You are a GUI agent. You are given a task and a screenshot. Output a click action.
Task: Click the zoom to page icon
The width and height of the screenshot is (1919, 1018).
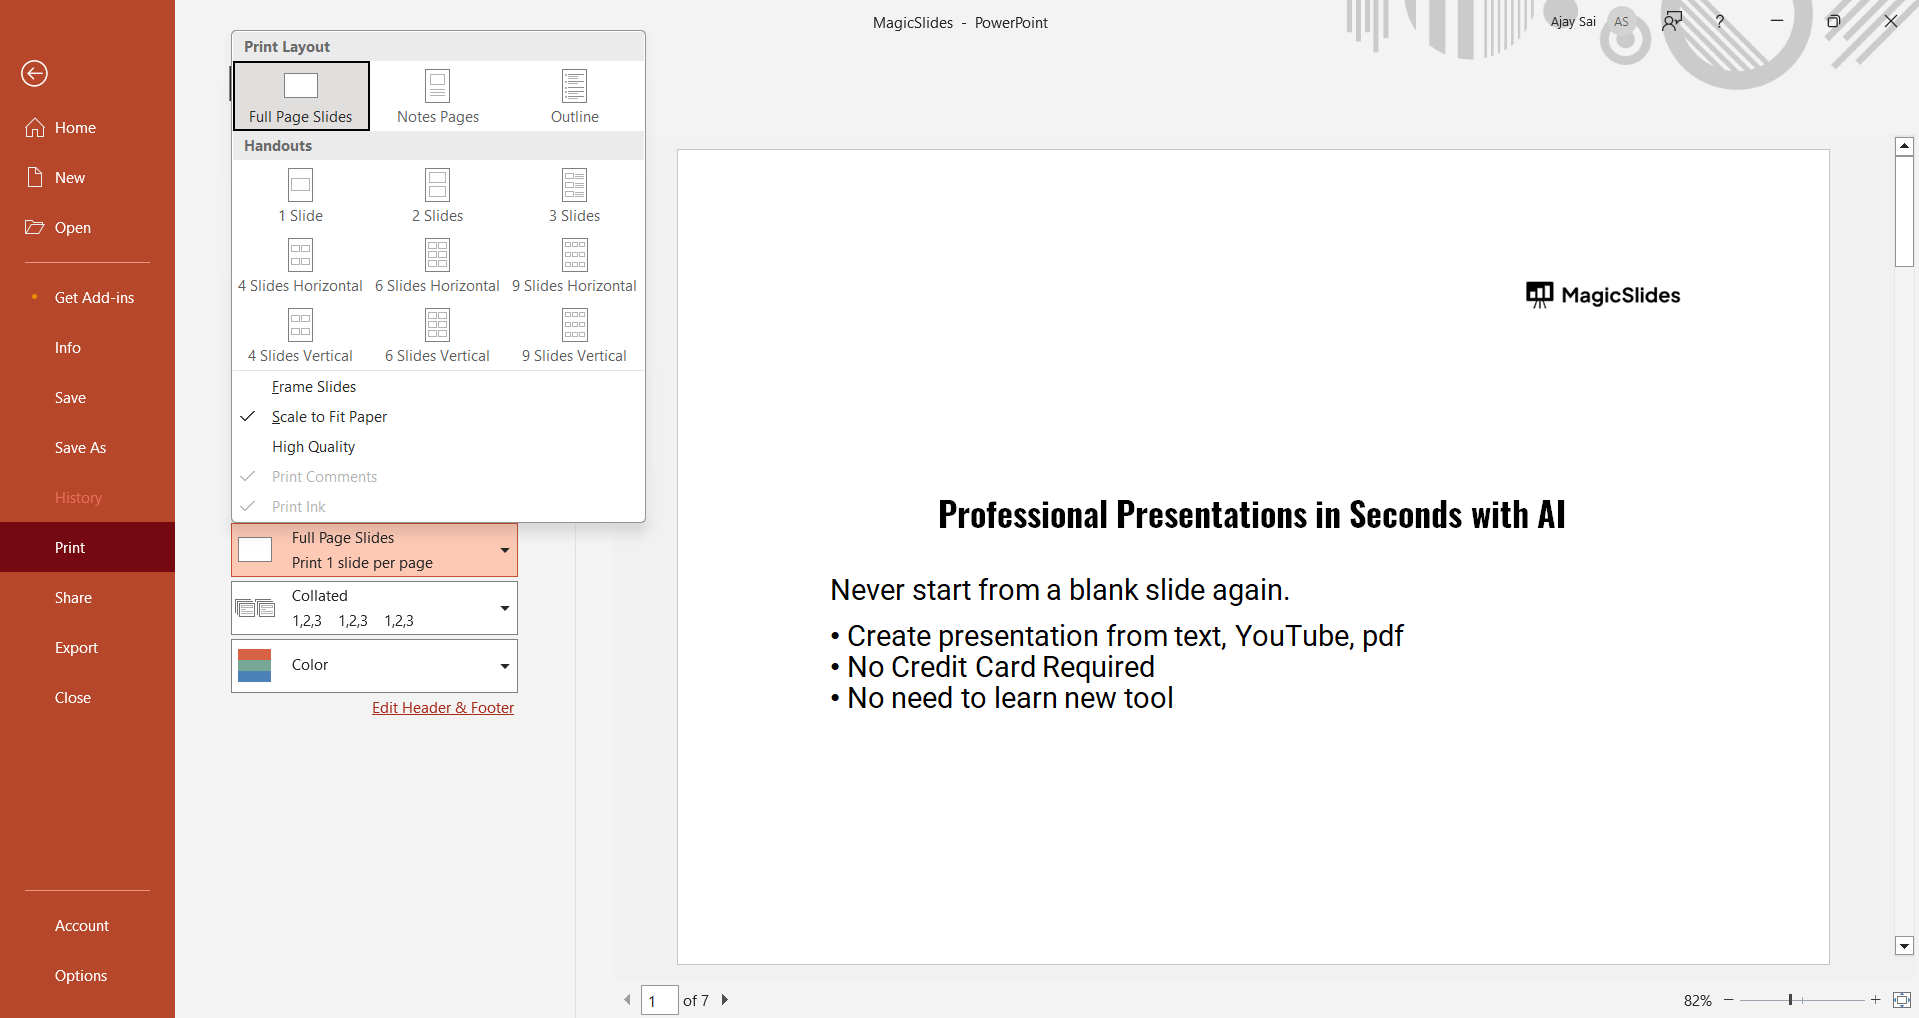pyautogui.click(x=1901, y=1000)
